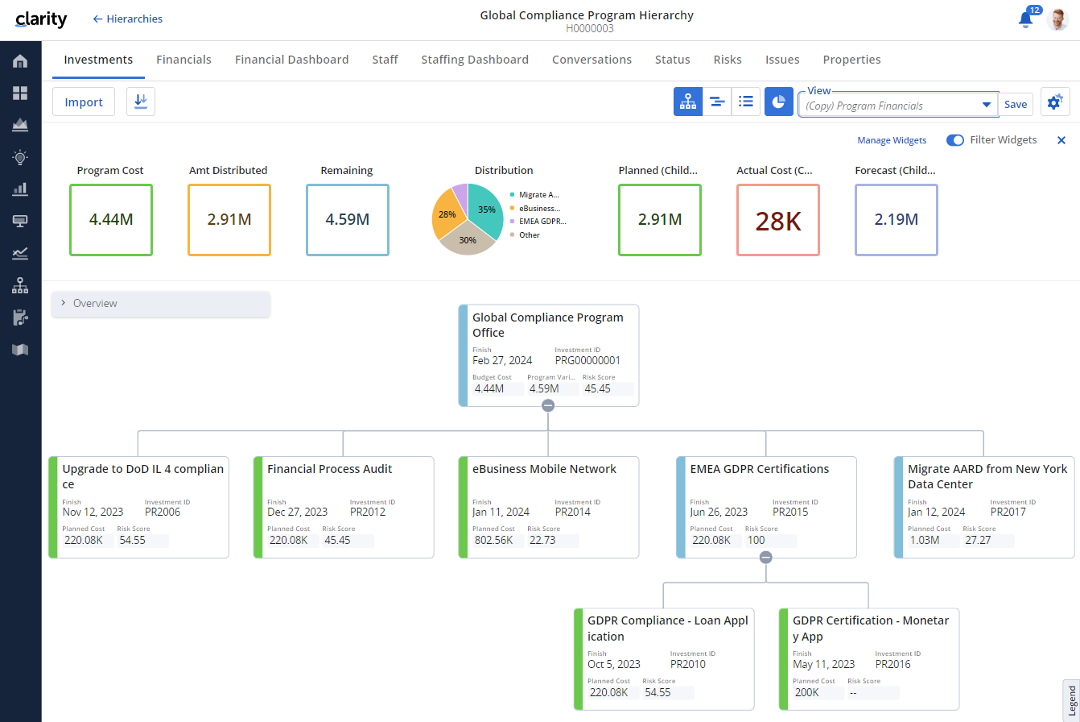Collapse children of Global Compliance Program Office
This screenshot has height=722, width=1080.
pos(548,406)
